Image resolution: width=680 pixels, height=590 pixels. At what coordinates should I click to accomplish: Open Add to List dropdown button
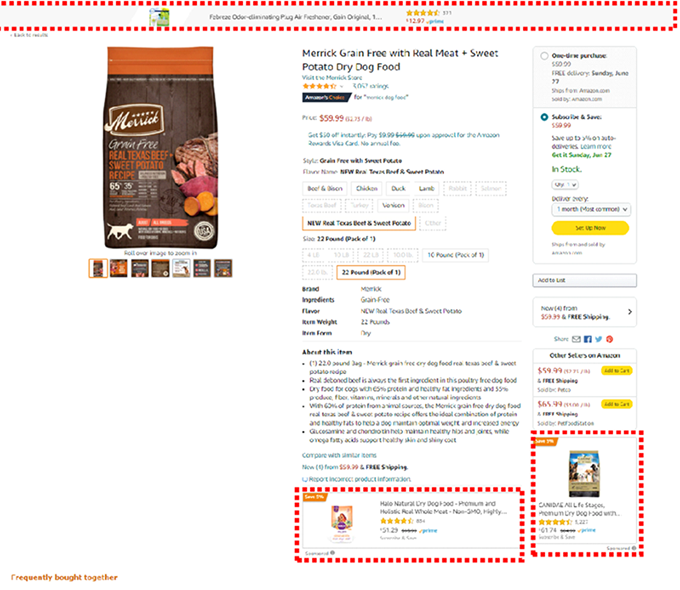tap(584, 280)
